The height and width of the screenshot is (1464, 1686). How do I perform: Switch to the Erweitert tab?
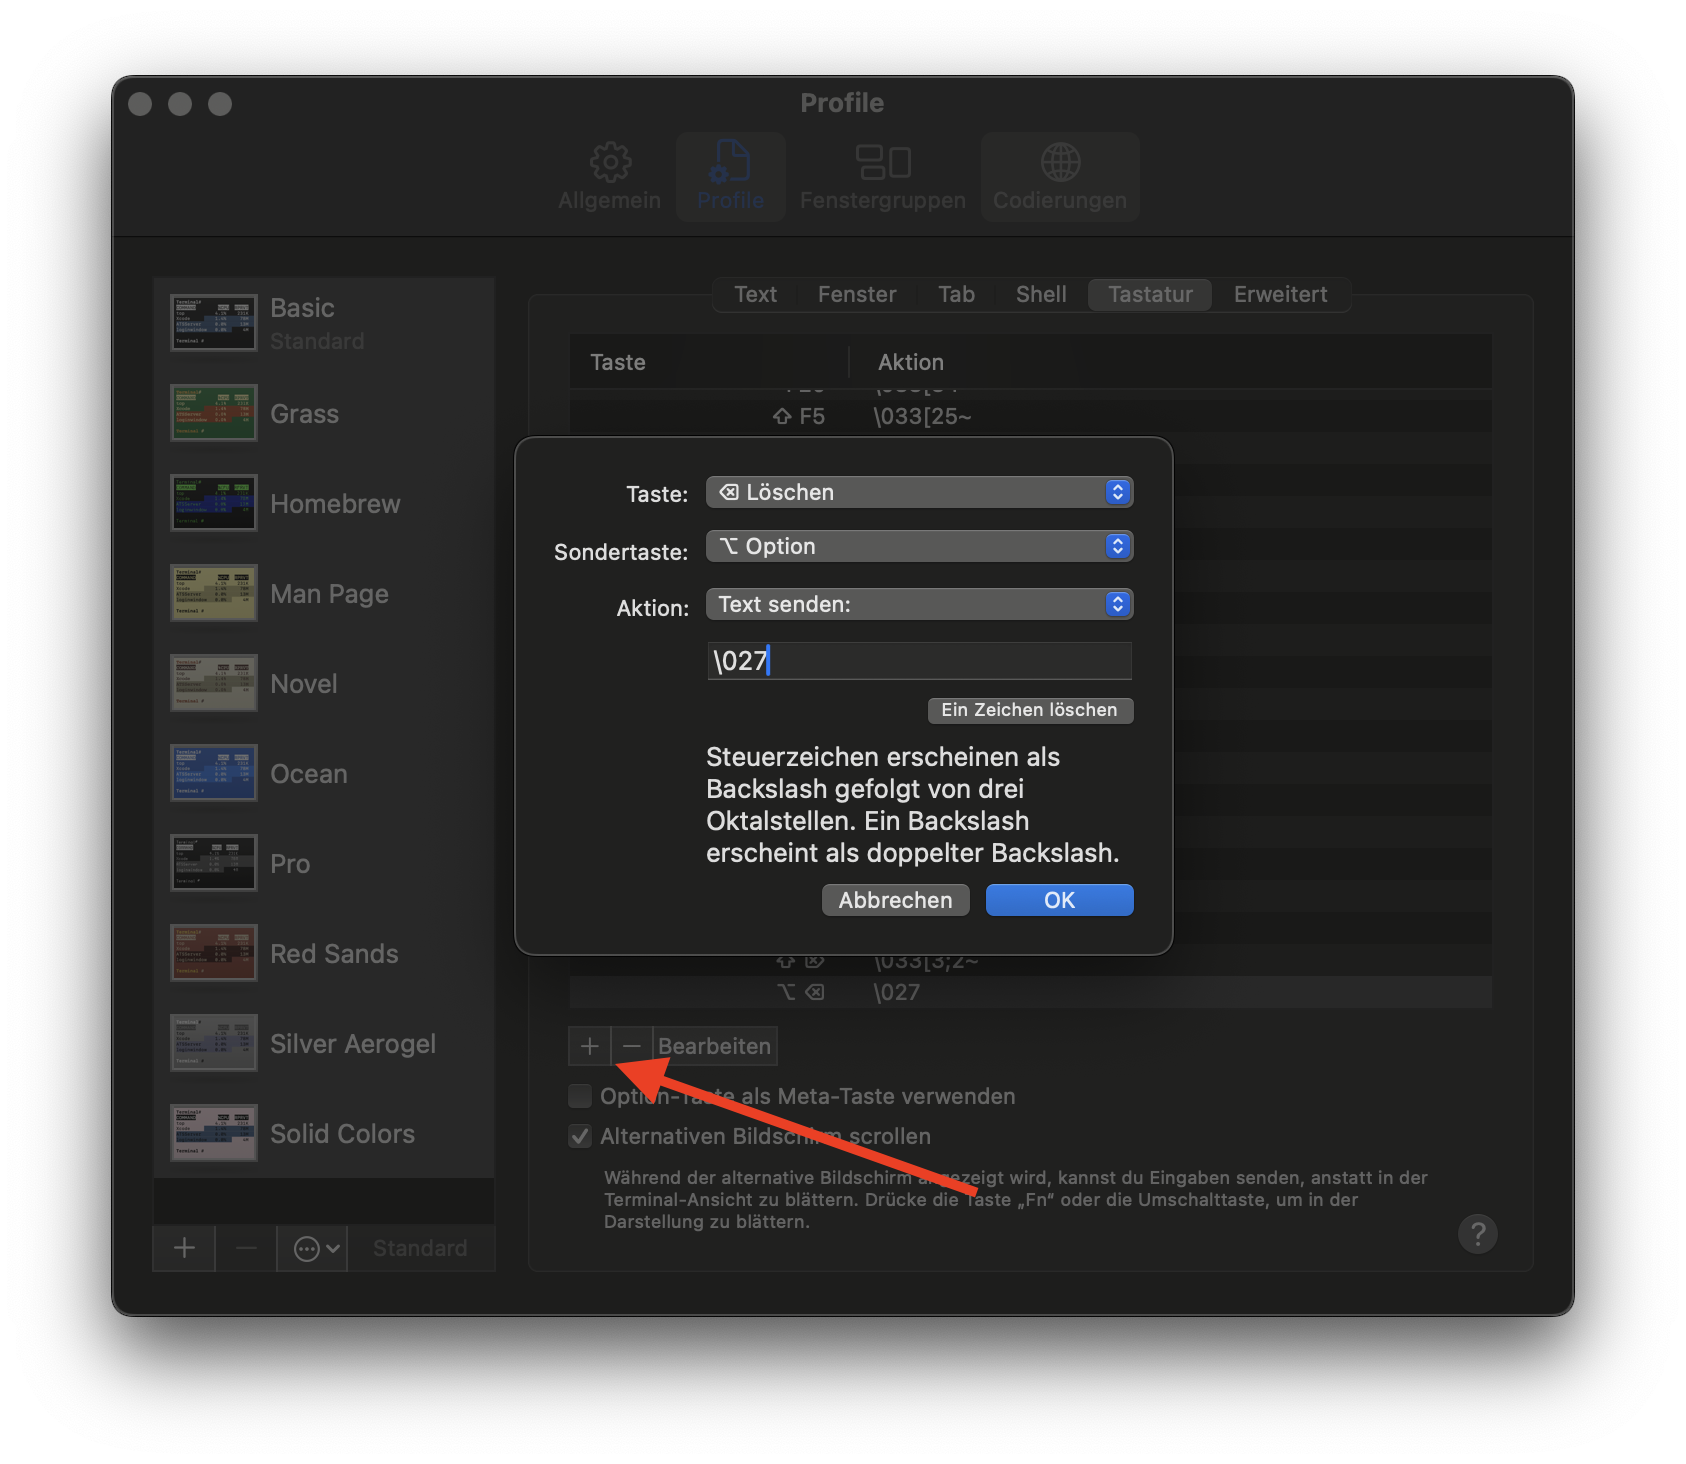(x=1280, y=294)
